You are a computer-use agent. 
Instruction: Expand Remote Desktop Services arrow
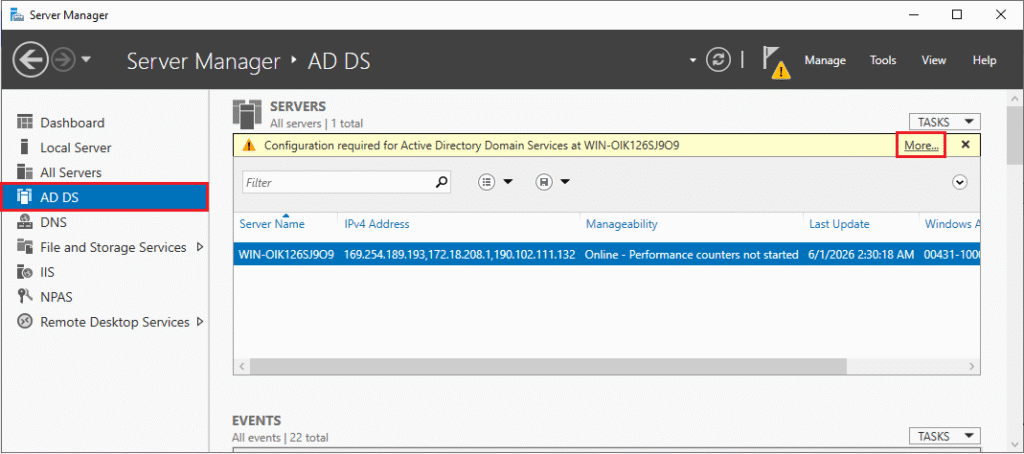pos(200,321)
